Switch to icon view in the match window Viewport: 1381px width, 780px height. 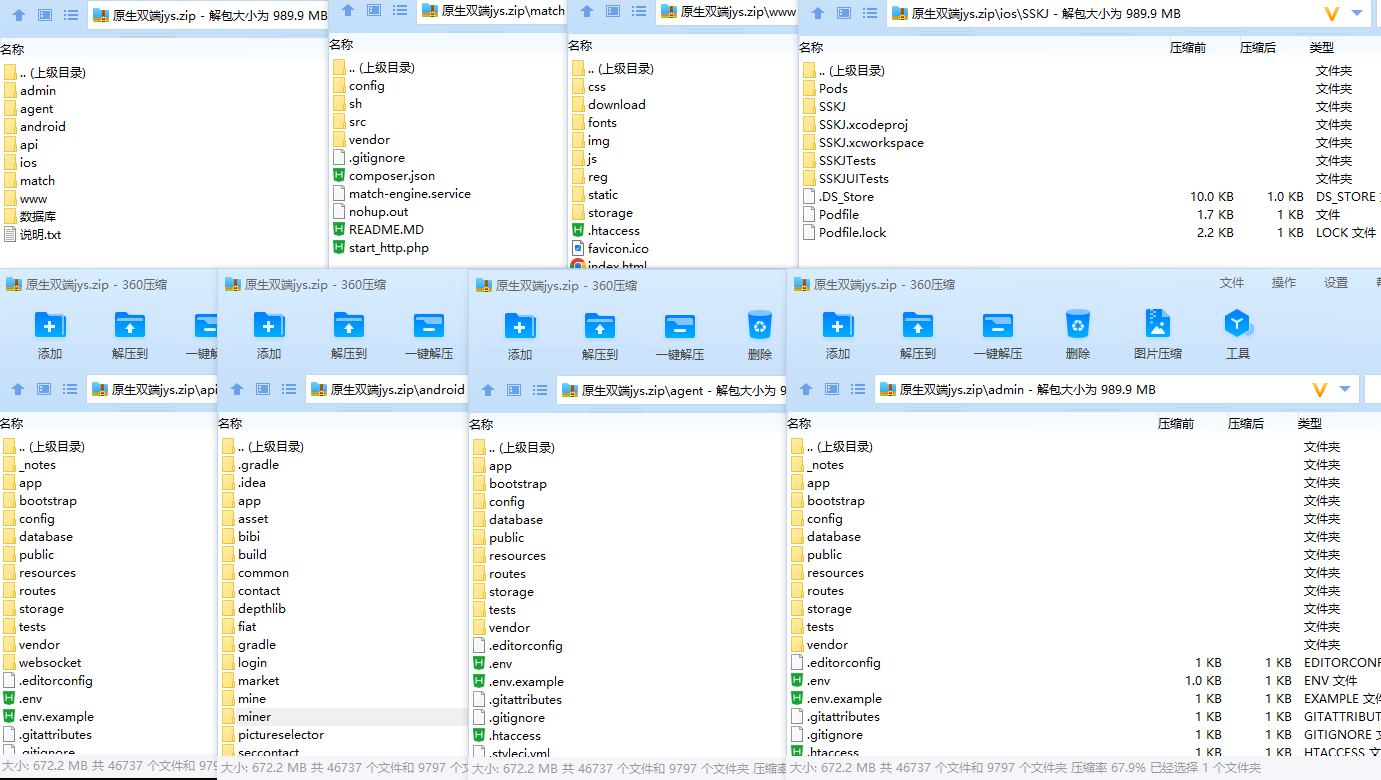tap(374, 10)
